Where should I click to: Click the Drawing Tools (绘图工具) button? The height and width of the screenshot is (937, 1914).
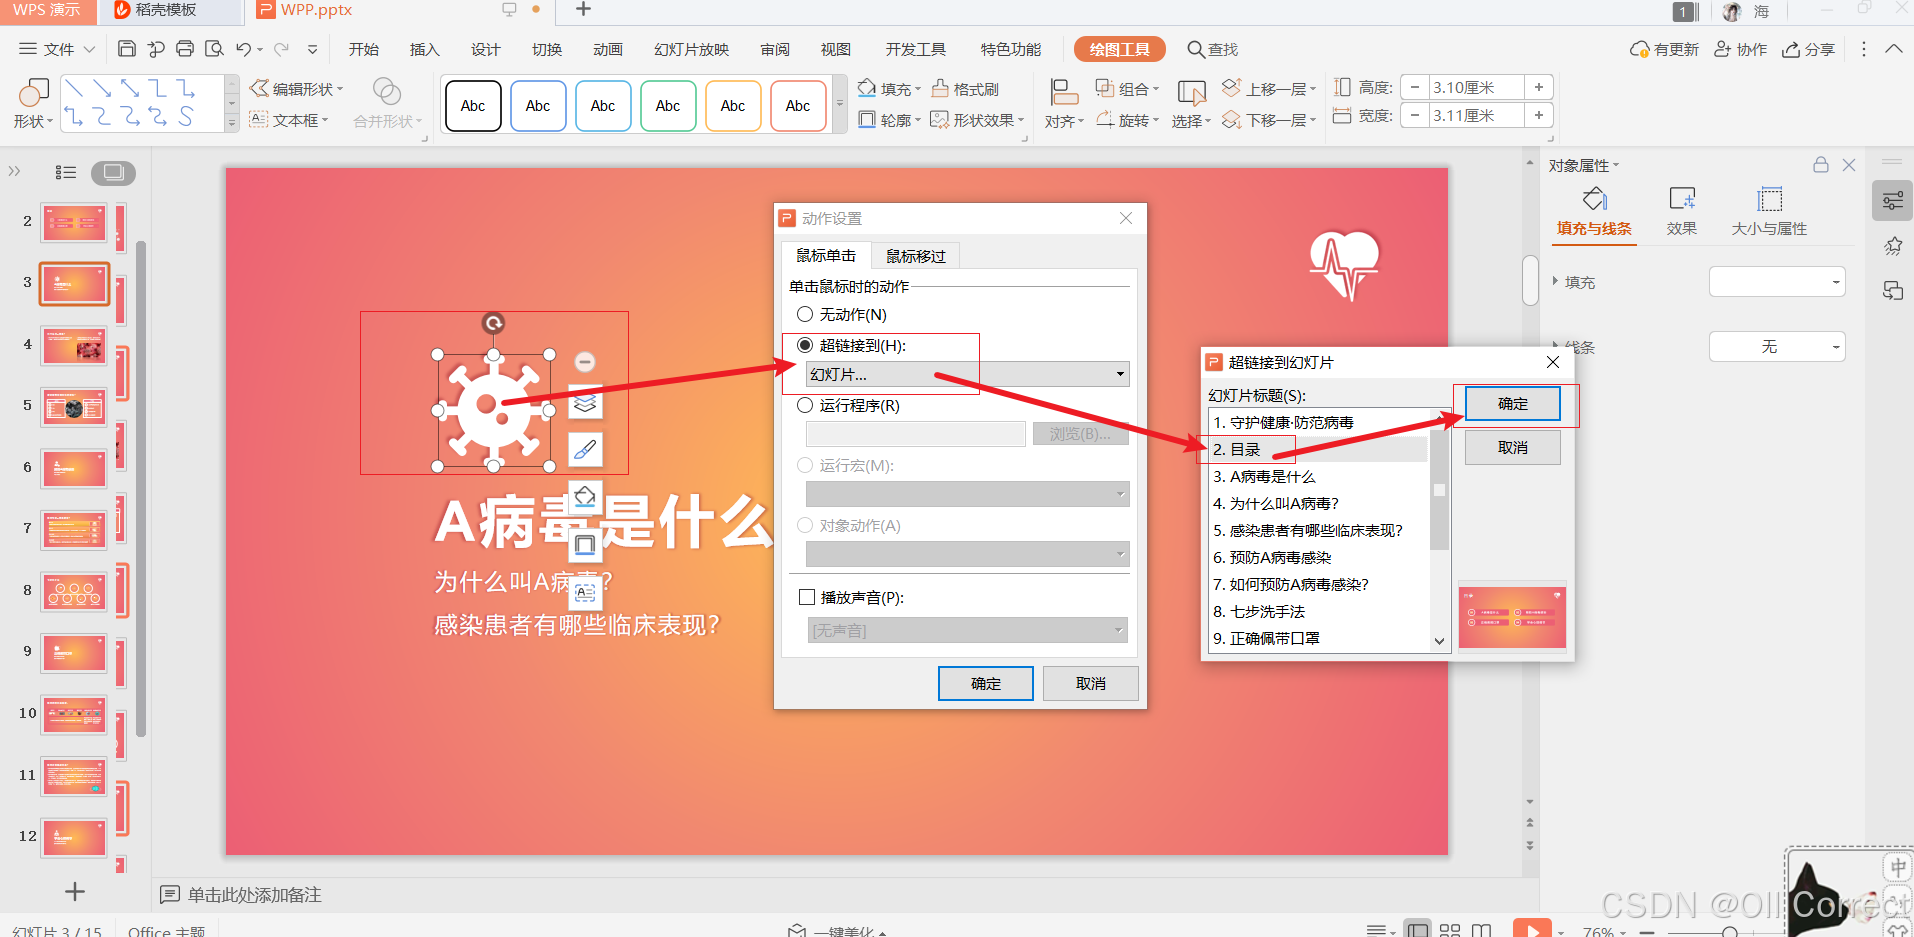click(1120, 49)
